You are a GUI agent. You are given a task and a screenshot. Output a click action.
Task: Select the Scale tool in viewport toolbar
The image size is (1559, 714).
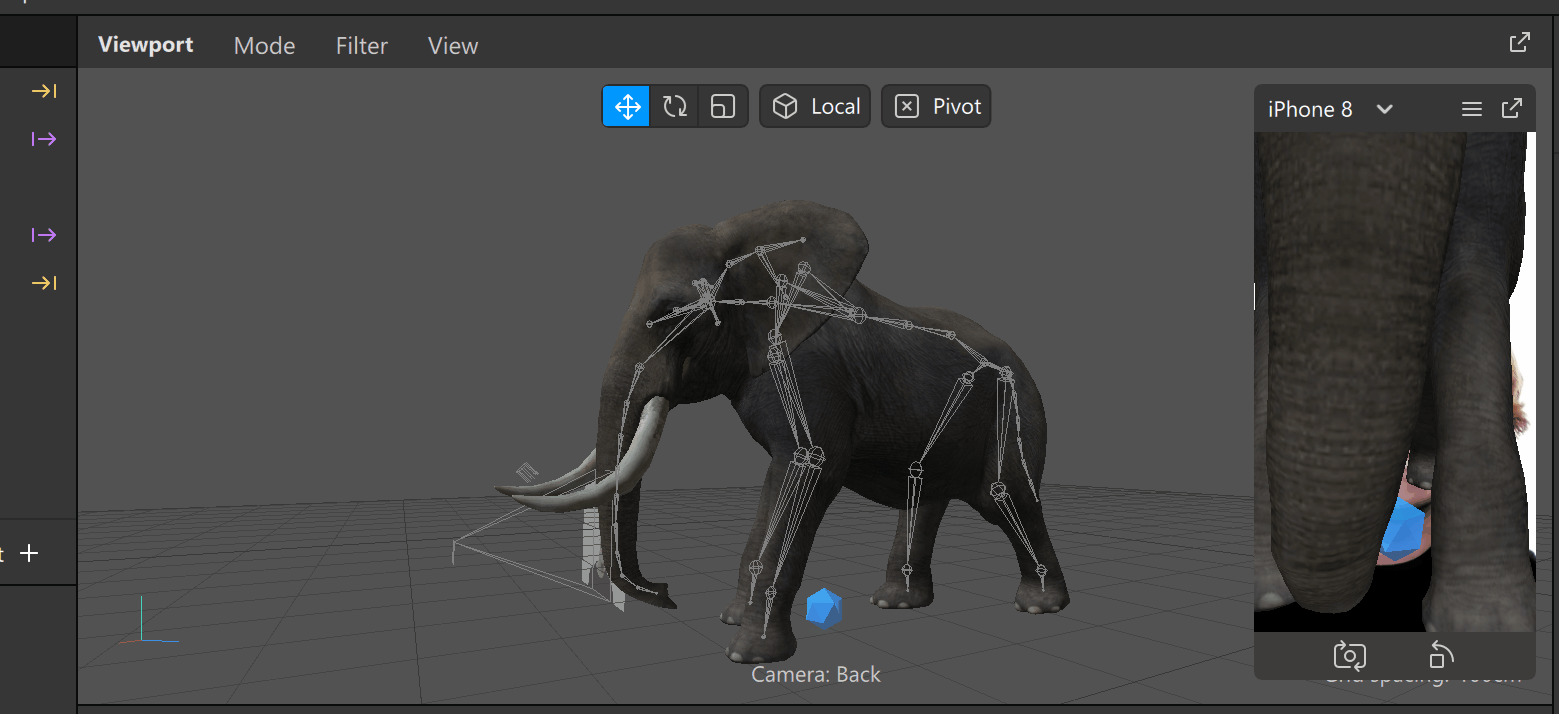(x=722, y=106)
